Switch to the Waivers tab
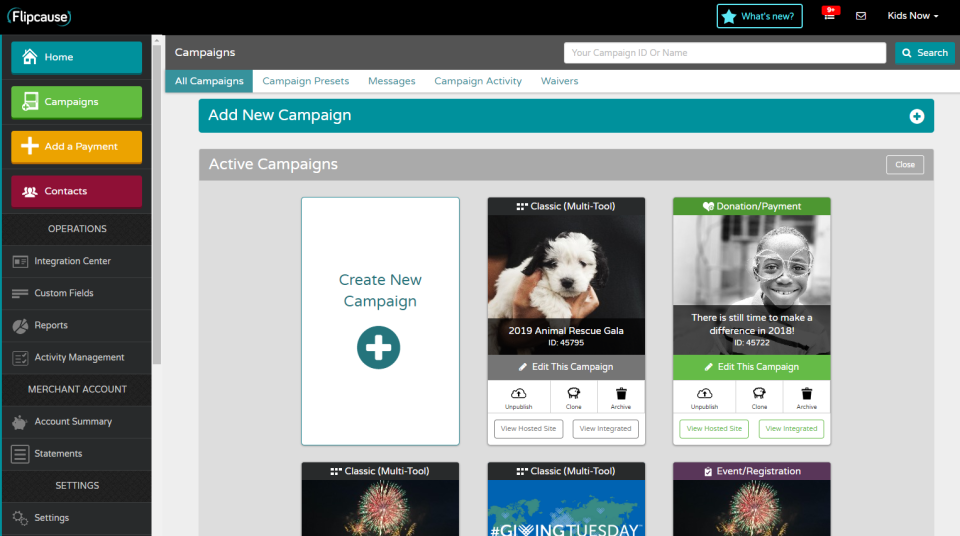The width and height of the screenshot is (960, 536). tap(559, 81)
